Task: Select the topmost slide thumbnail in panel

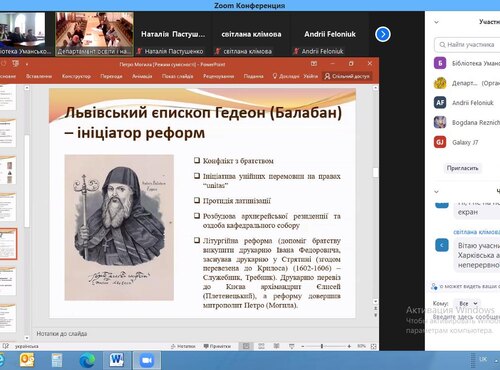Action: (8, 97)
